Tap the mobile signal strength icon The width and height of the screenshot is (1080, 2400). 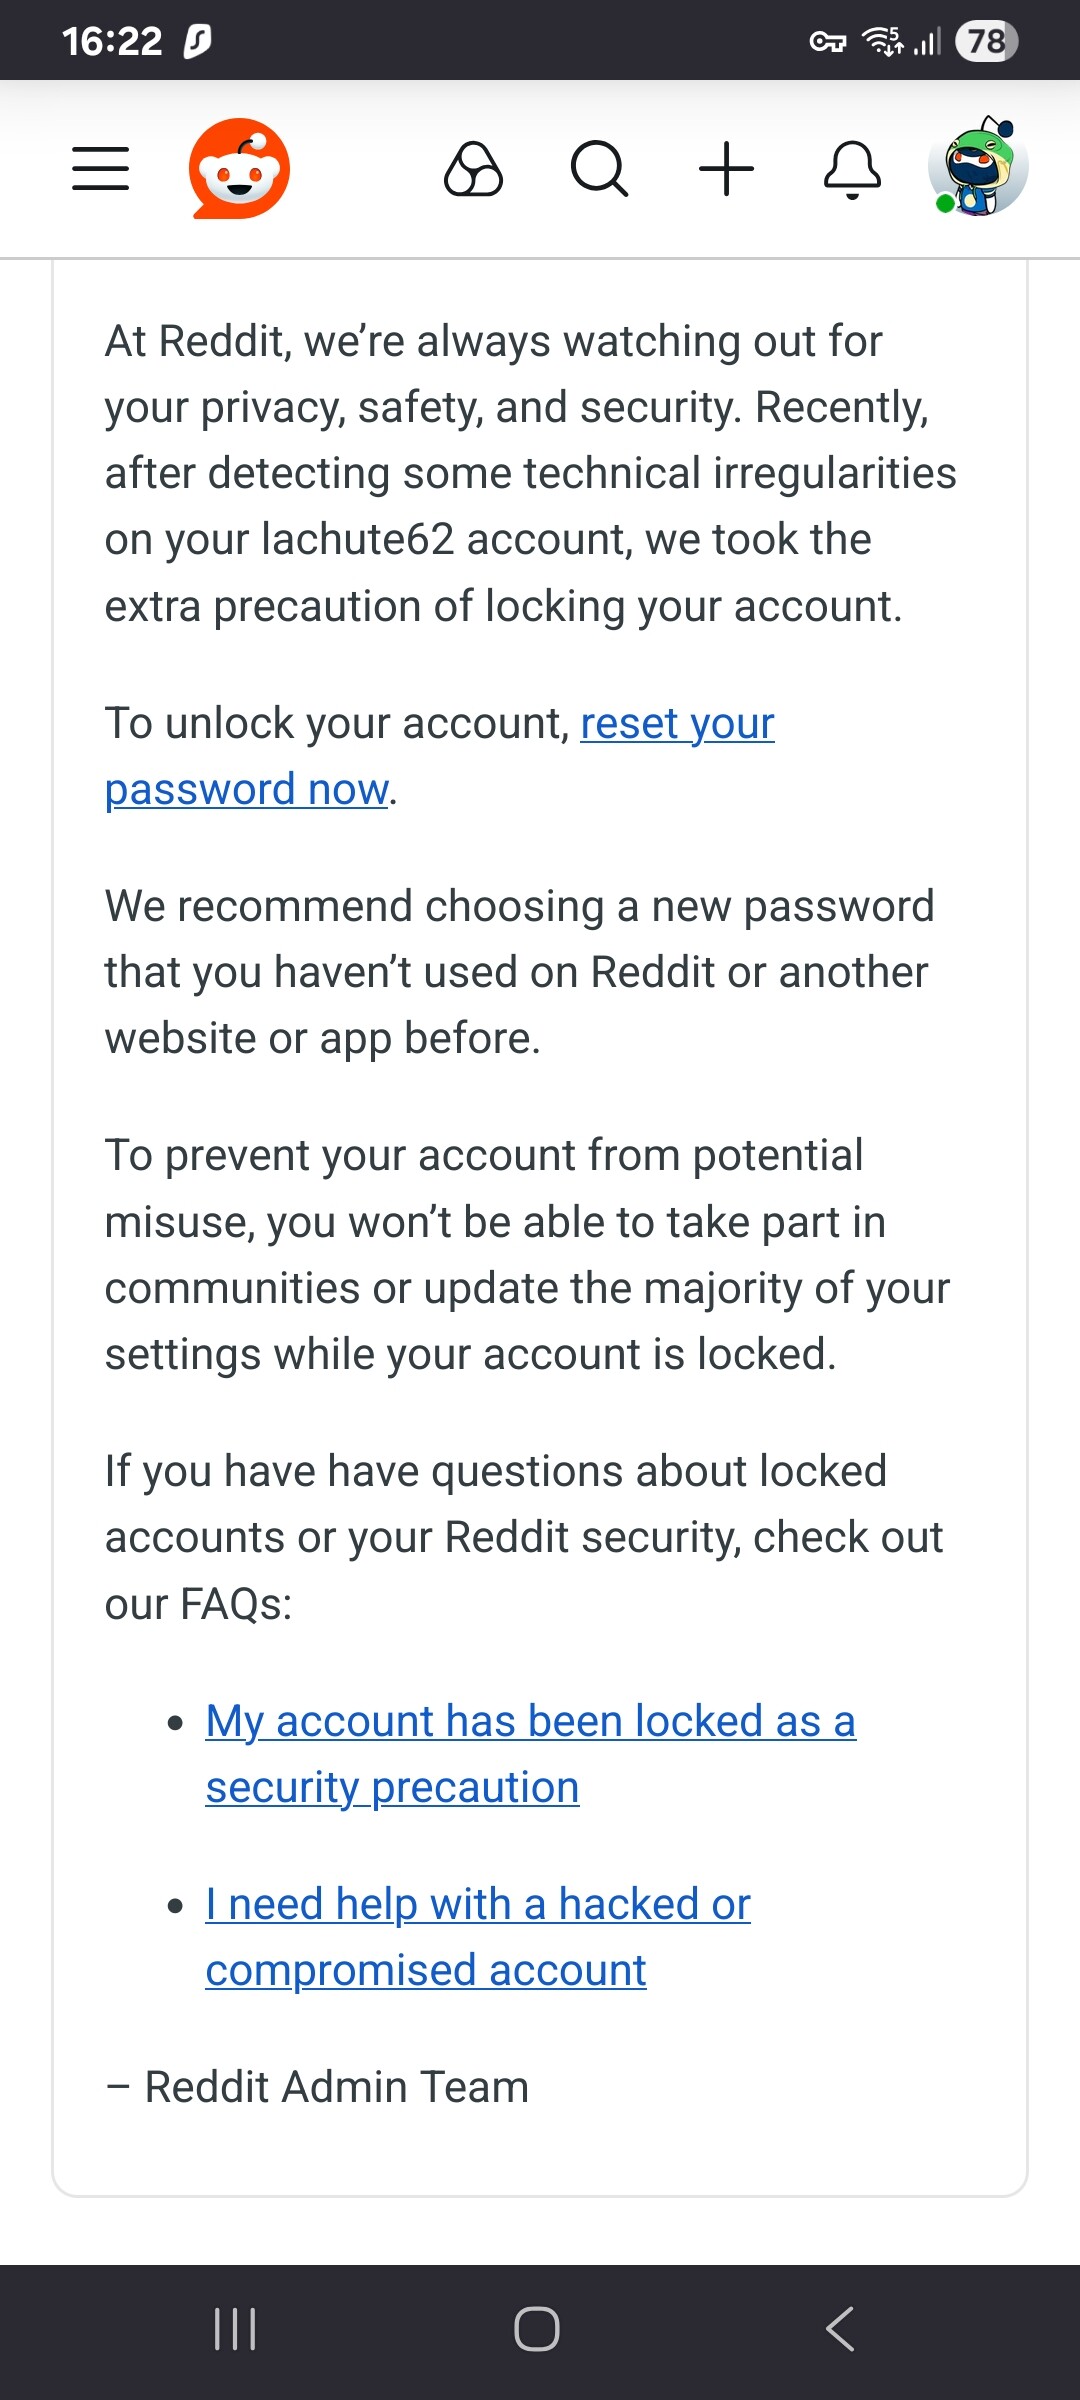pyautogui.click(x=927, y=42)
